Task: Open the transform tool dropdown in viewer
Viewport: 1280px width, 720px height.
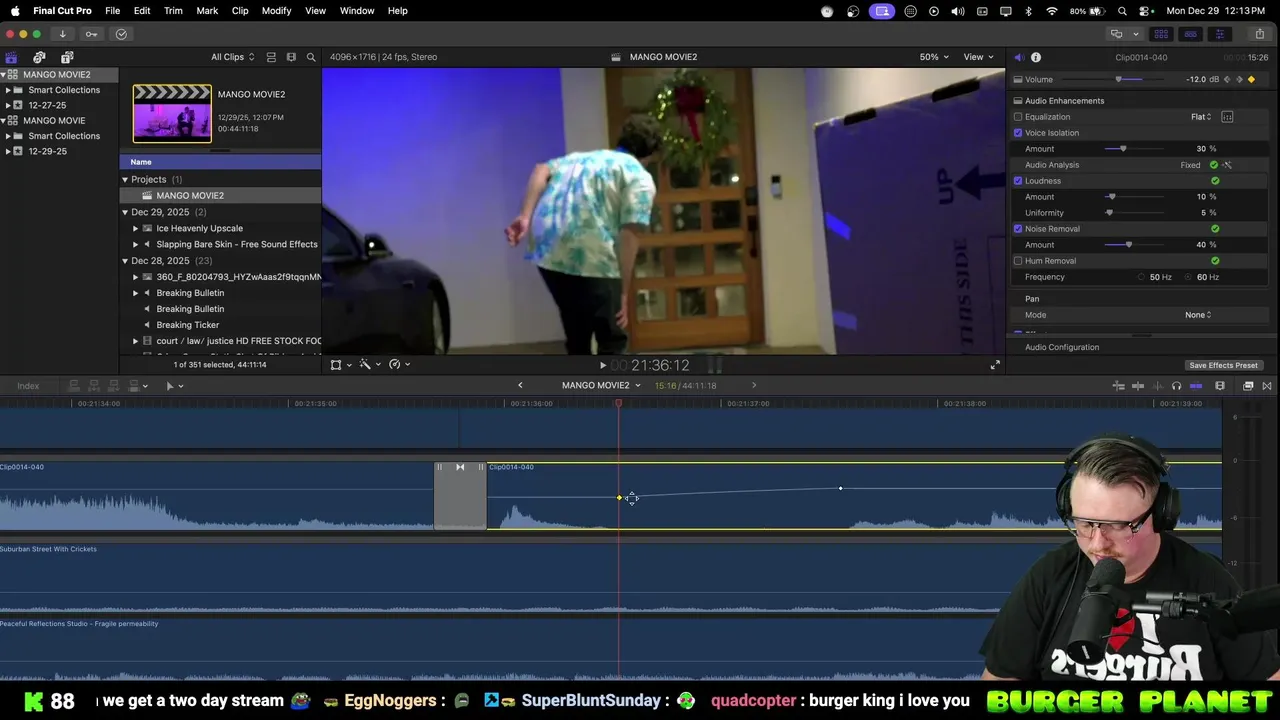Action: 341,365
